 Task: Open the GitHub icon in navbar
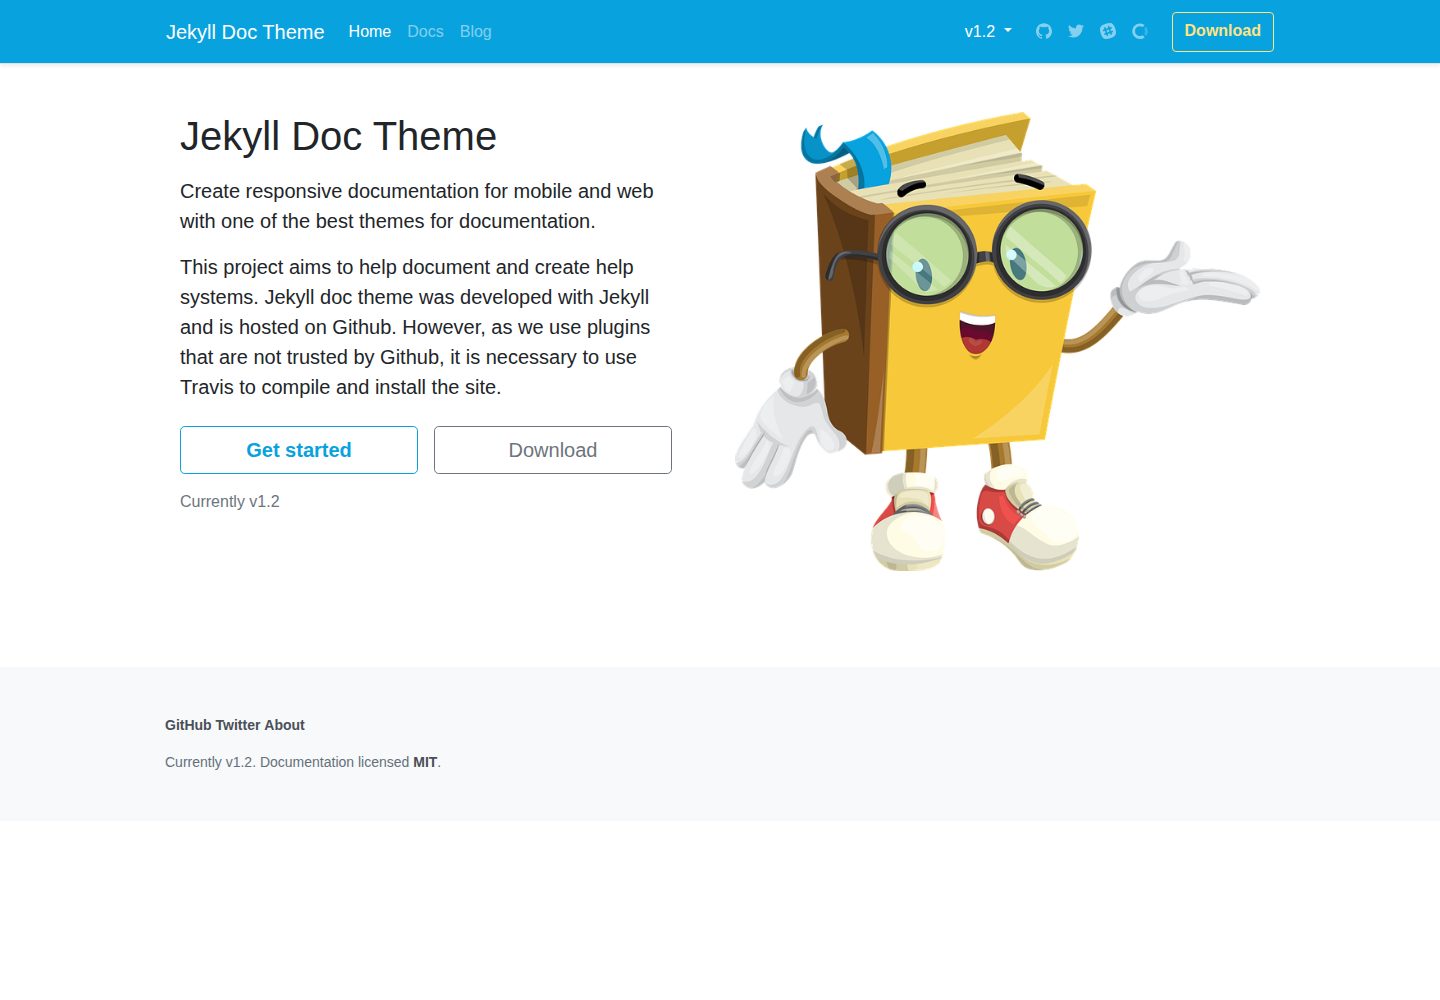point(1044,31)
